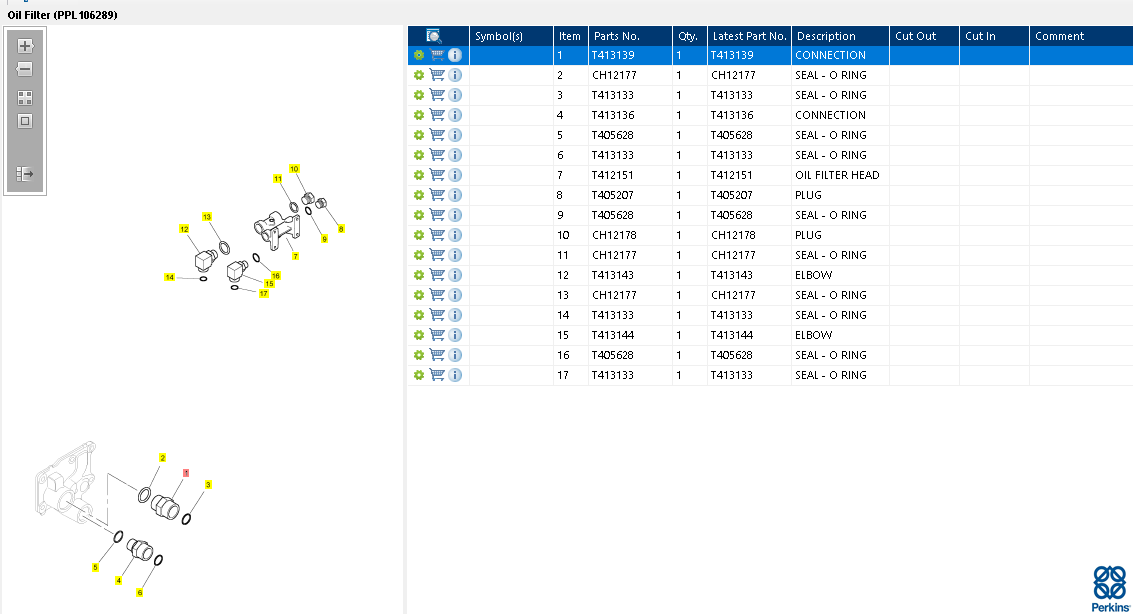Toggle the parts list panel arrow icon
The image size is (1133, 614).
[25, 173]
